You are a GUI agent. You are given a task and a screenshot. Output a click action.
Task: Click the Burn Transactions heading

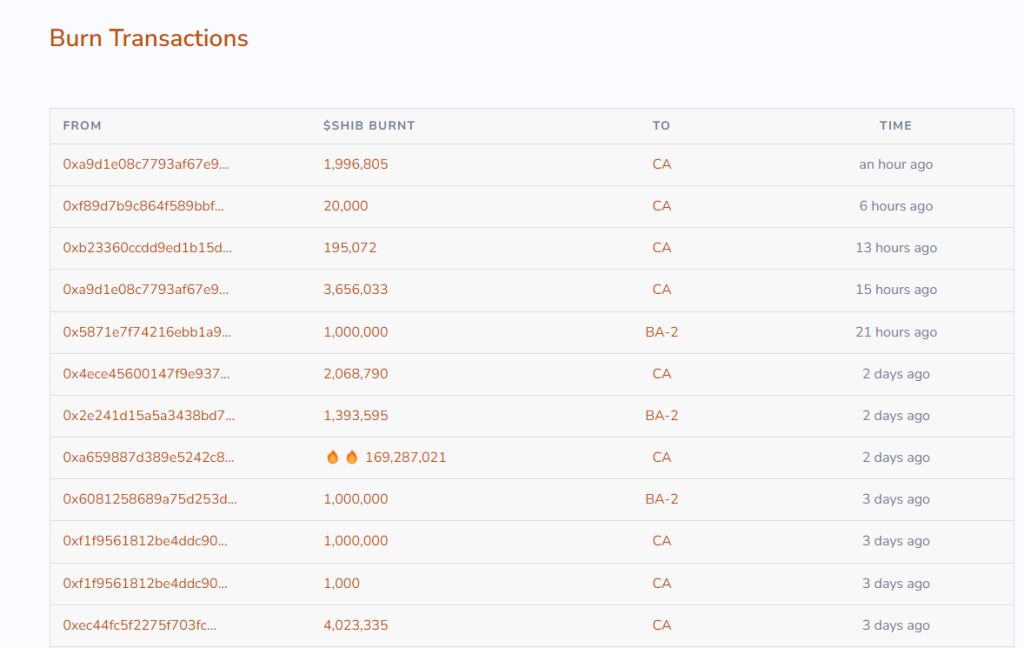[x=149, y=38]
